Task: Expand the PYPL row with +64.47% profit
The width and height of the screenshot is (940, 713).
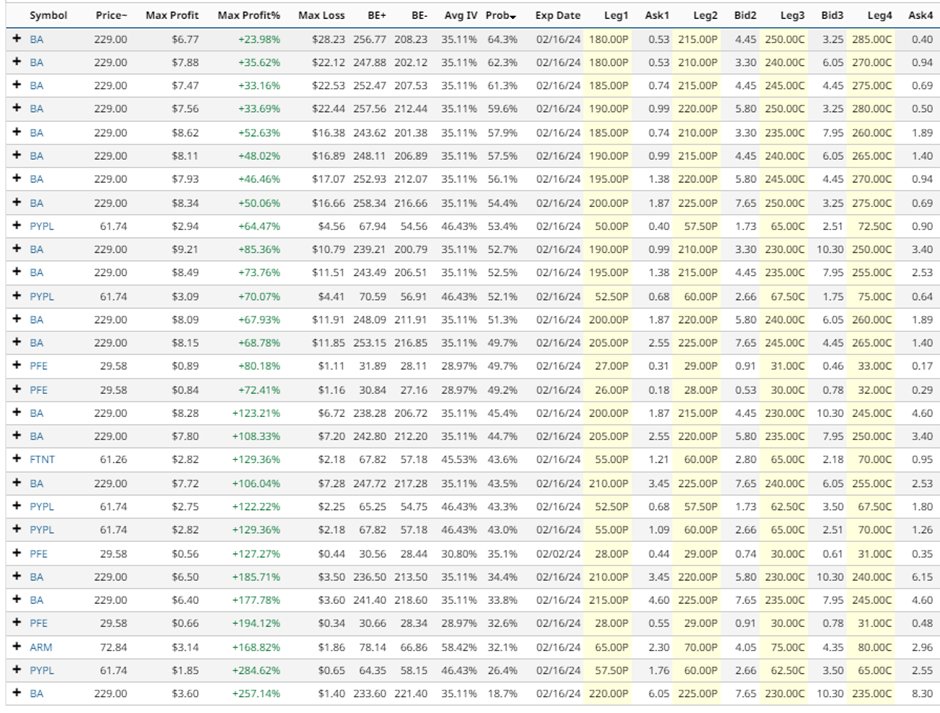Action: 17,225
